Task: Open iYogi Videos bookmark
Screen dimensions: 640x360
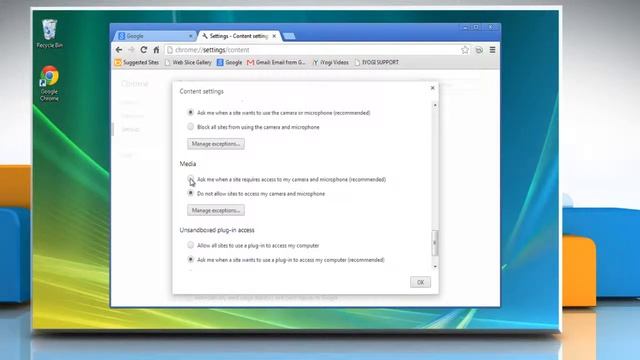Action: pos(331,62)
